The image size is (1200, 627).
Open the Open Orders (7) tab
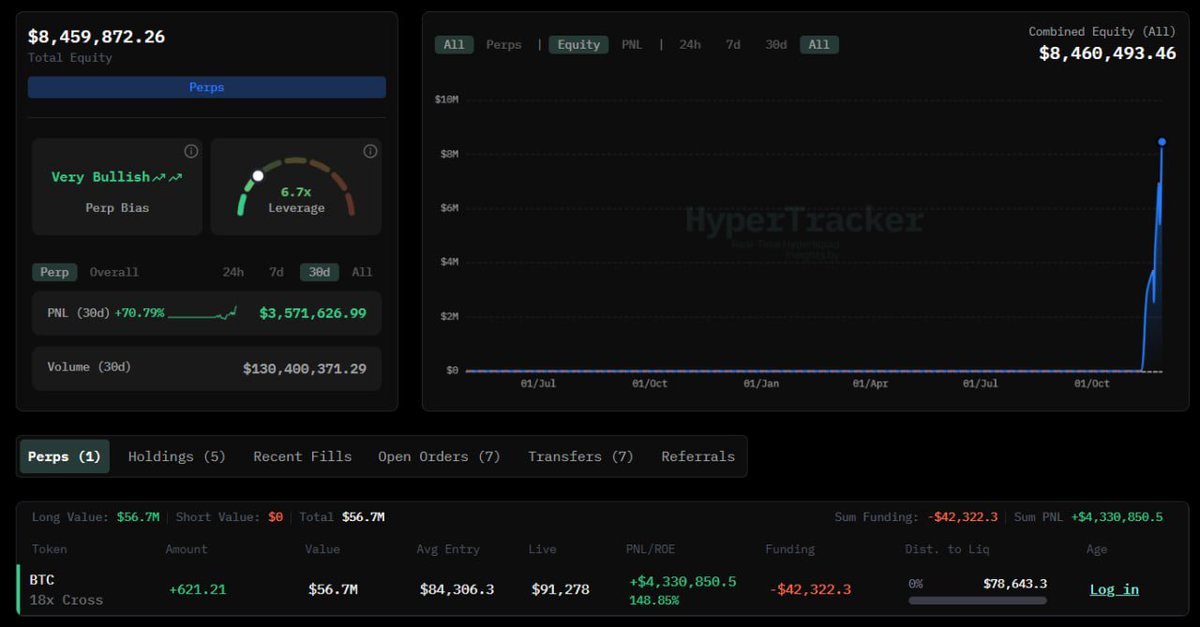point(439,456)
